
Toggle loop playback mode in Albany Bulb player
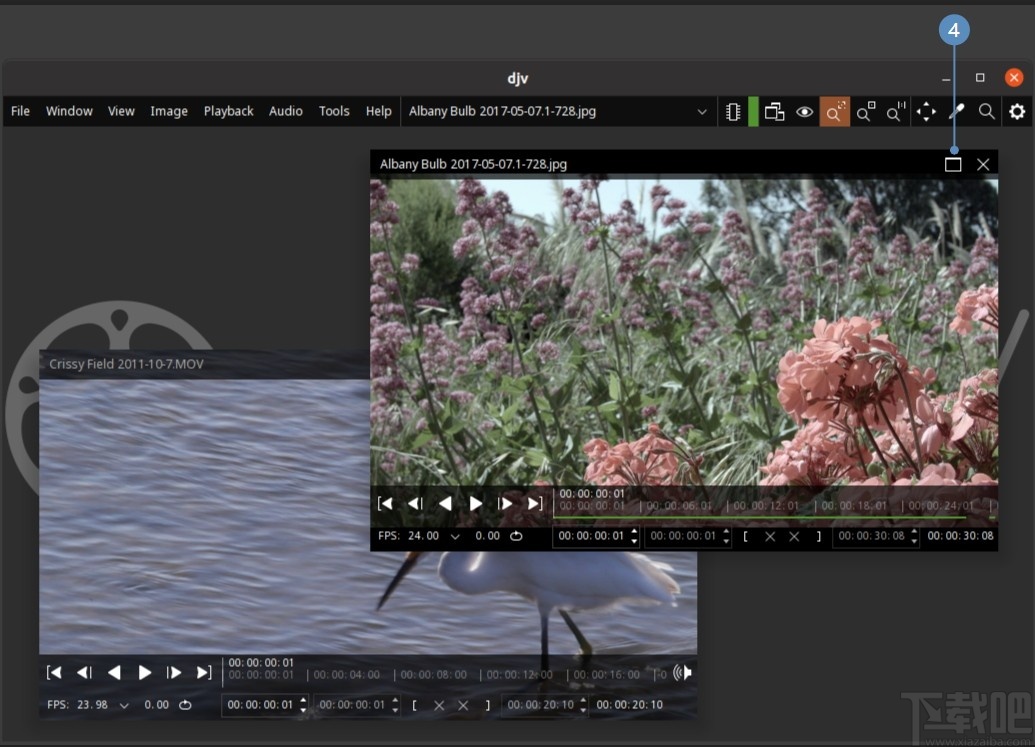[x=516, y=536]
